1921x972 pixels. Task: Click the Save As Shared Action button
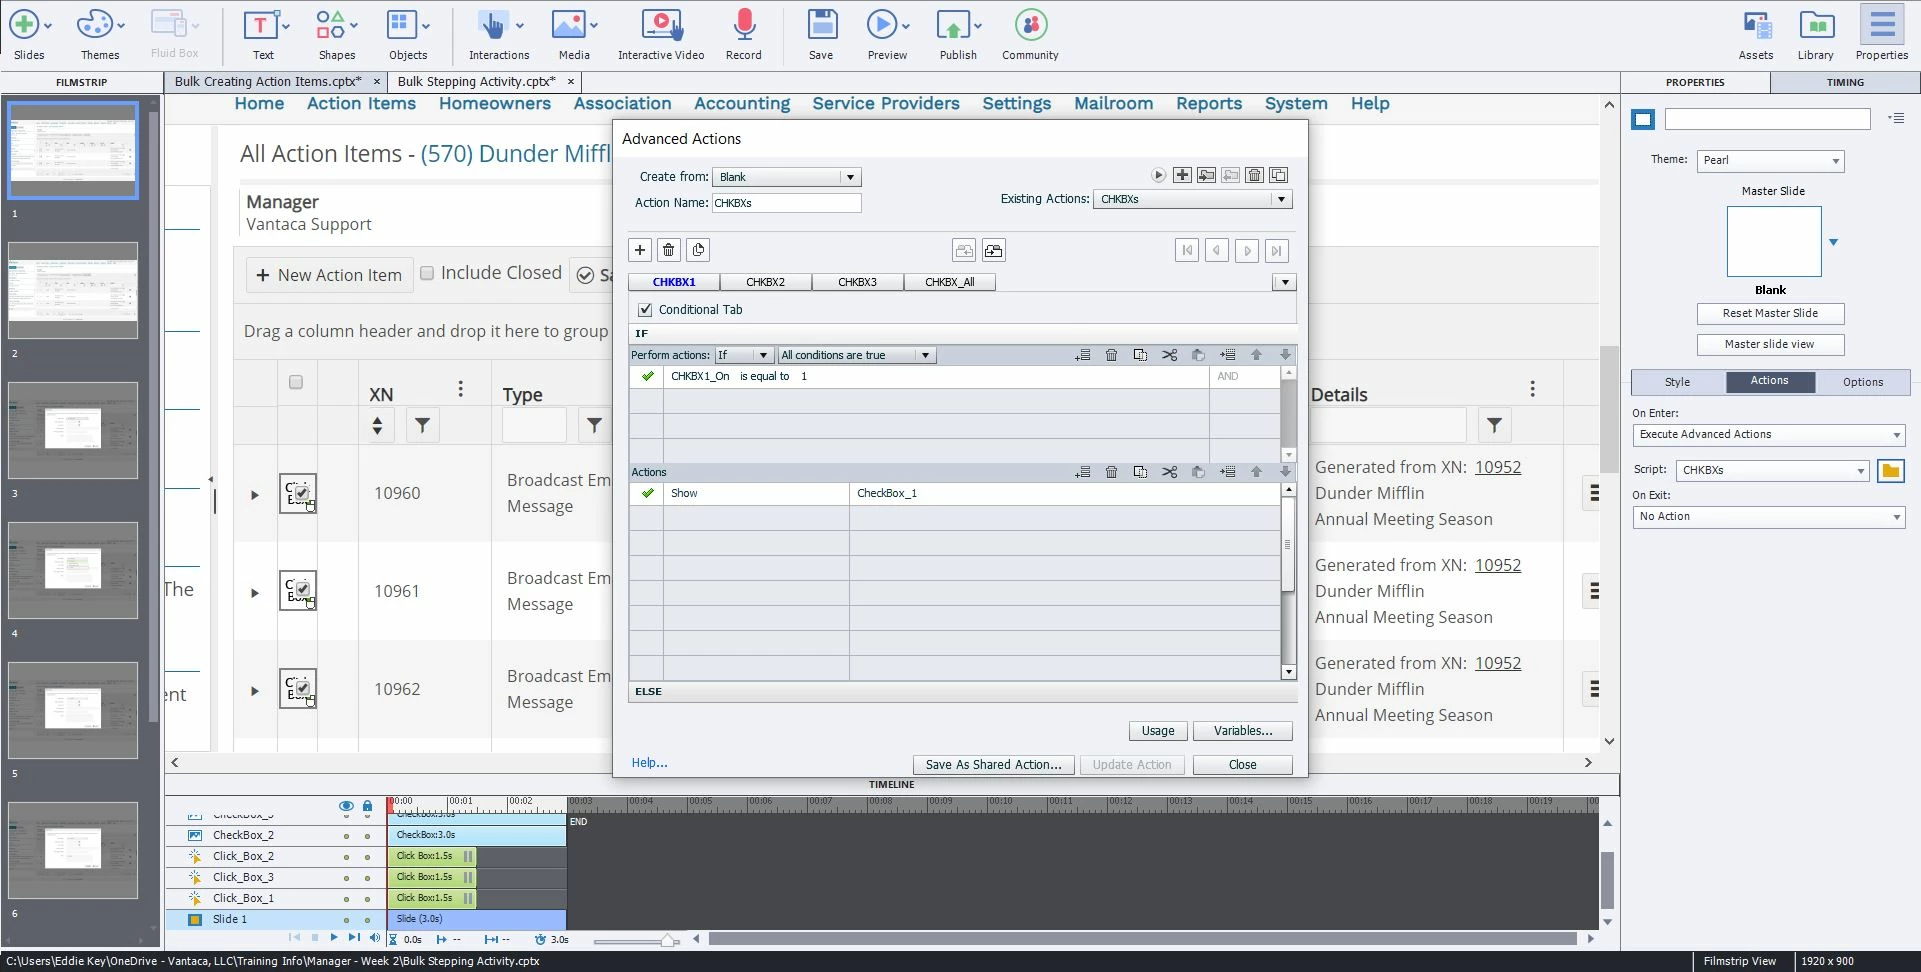[994, 765]
